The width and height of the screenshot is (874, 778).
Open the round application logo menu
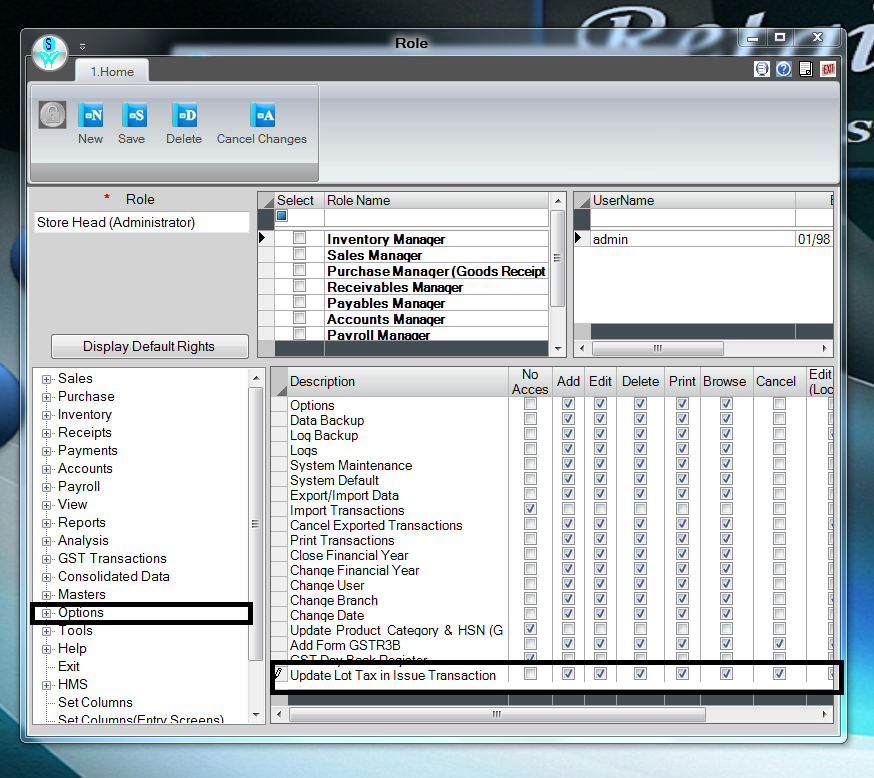pyautogui.click(x=50, y=53)
